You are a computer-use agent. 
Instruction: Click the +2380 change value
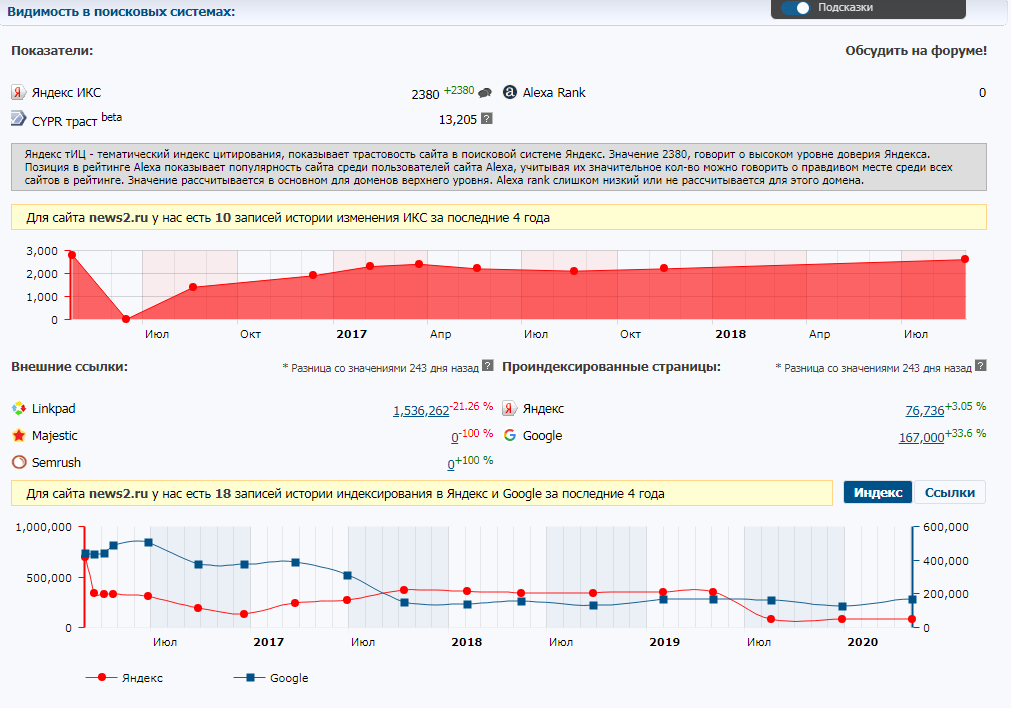[459, 90]
